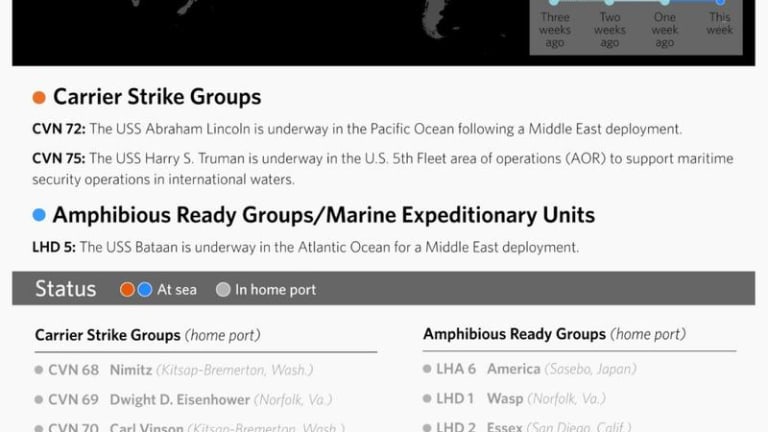Click '(Norfolk, Va.)' home port for Eisenhower
Image resolution: width=768 pixels, height=432 pixels.
(x=293, y=400)
